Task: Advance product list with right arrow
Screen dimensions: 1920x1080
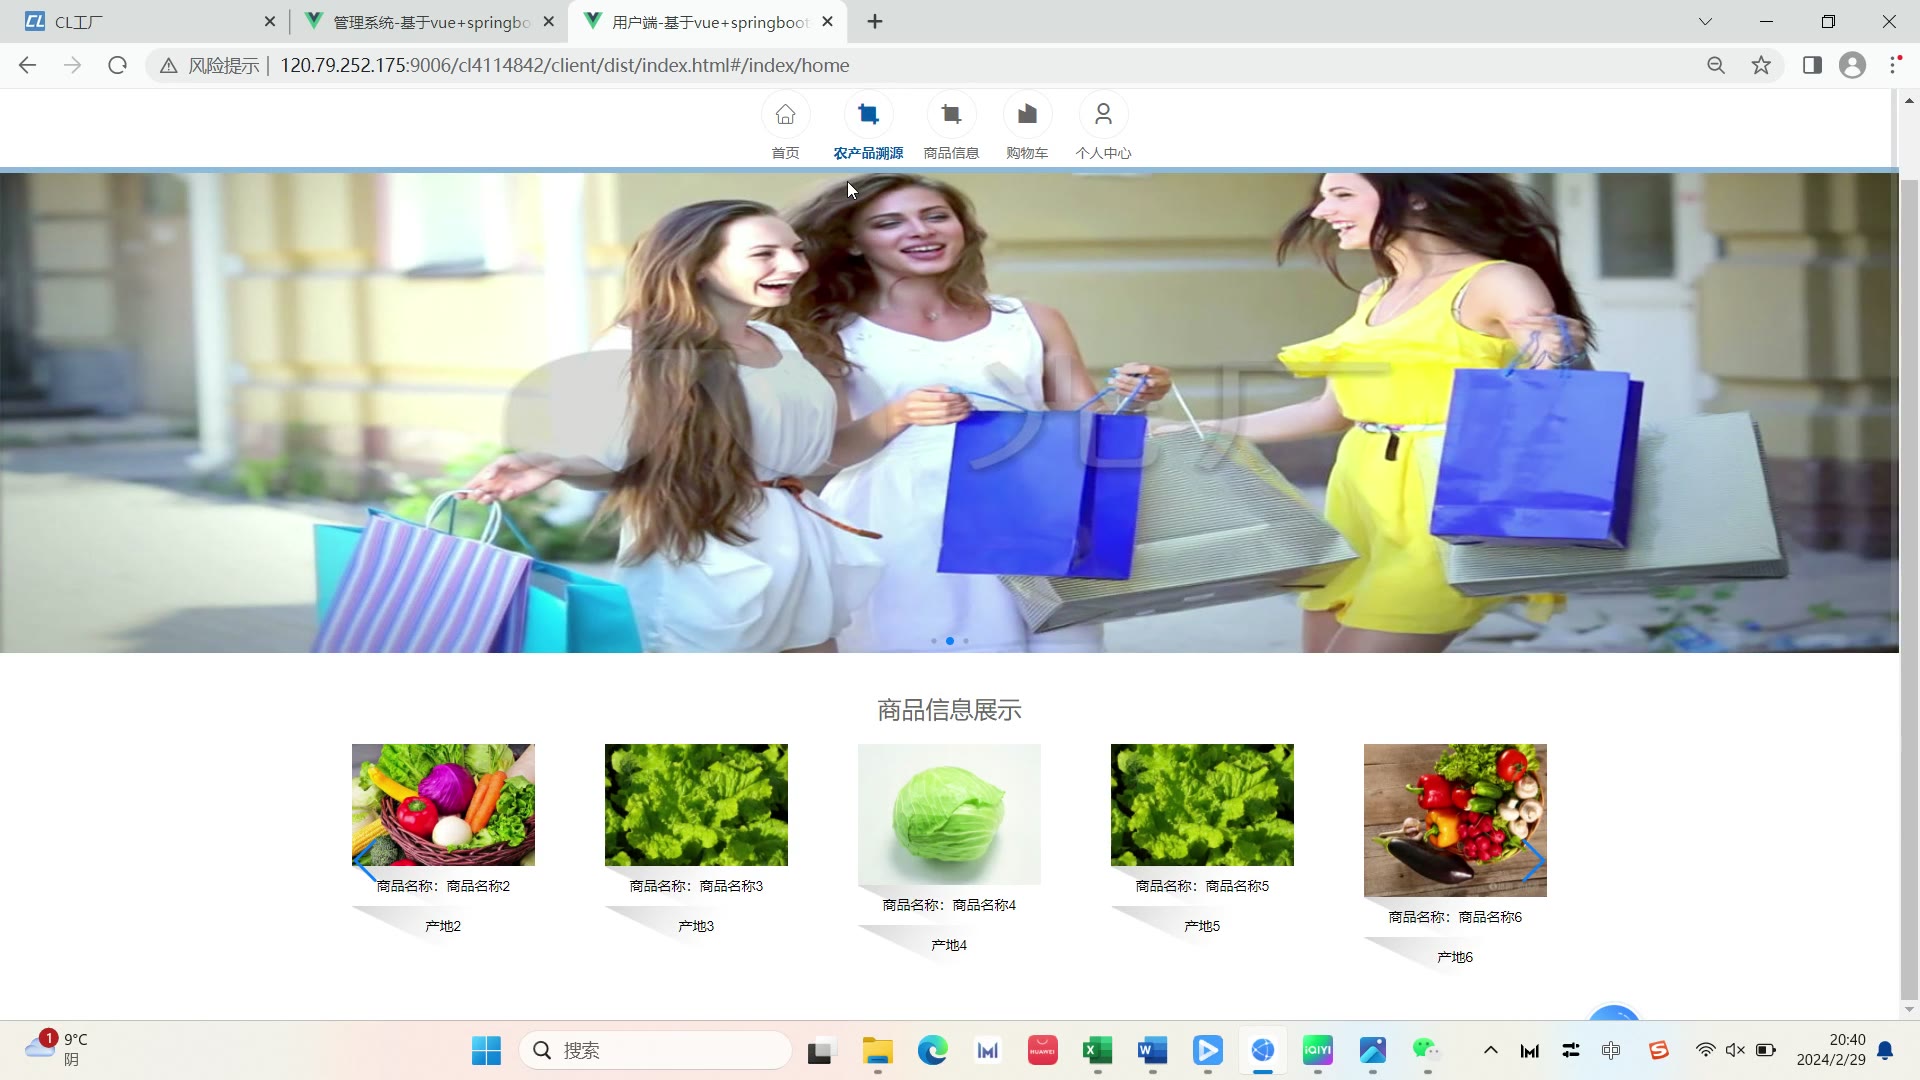Action: [1533, 860]
